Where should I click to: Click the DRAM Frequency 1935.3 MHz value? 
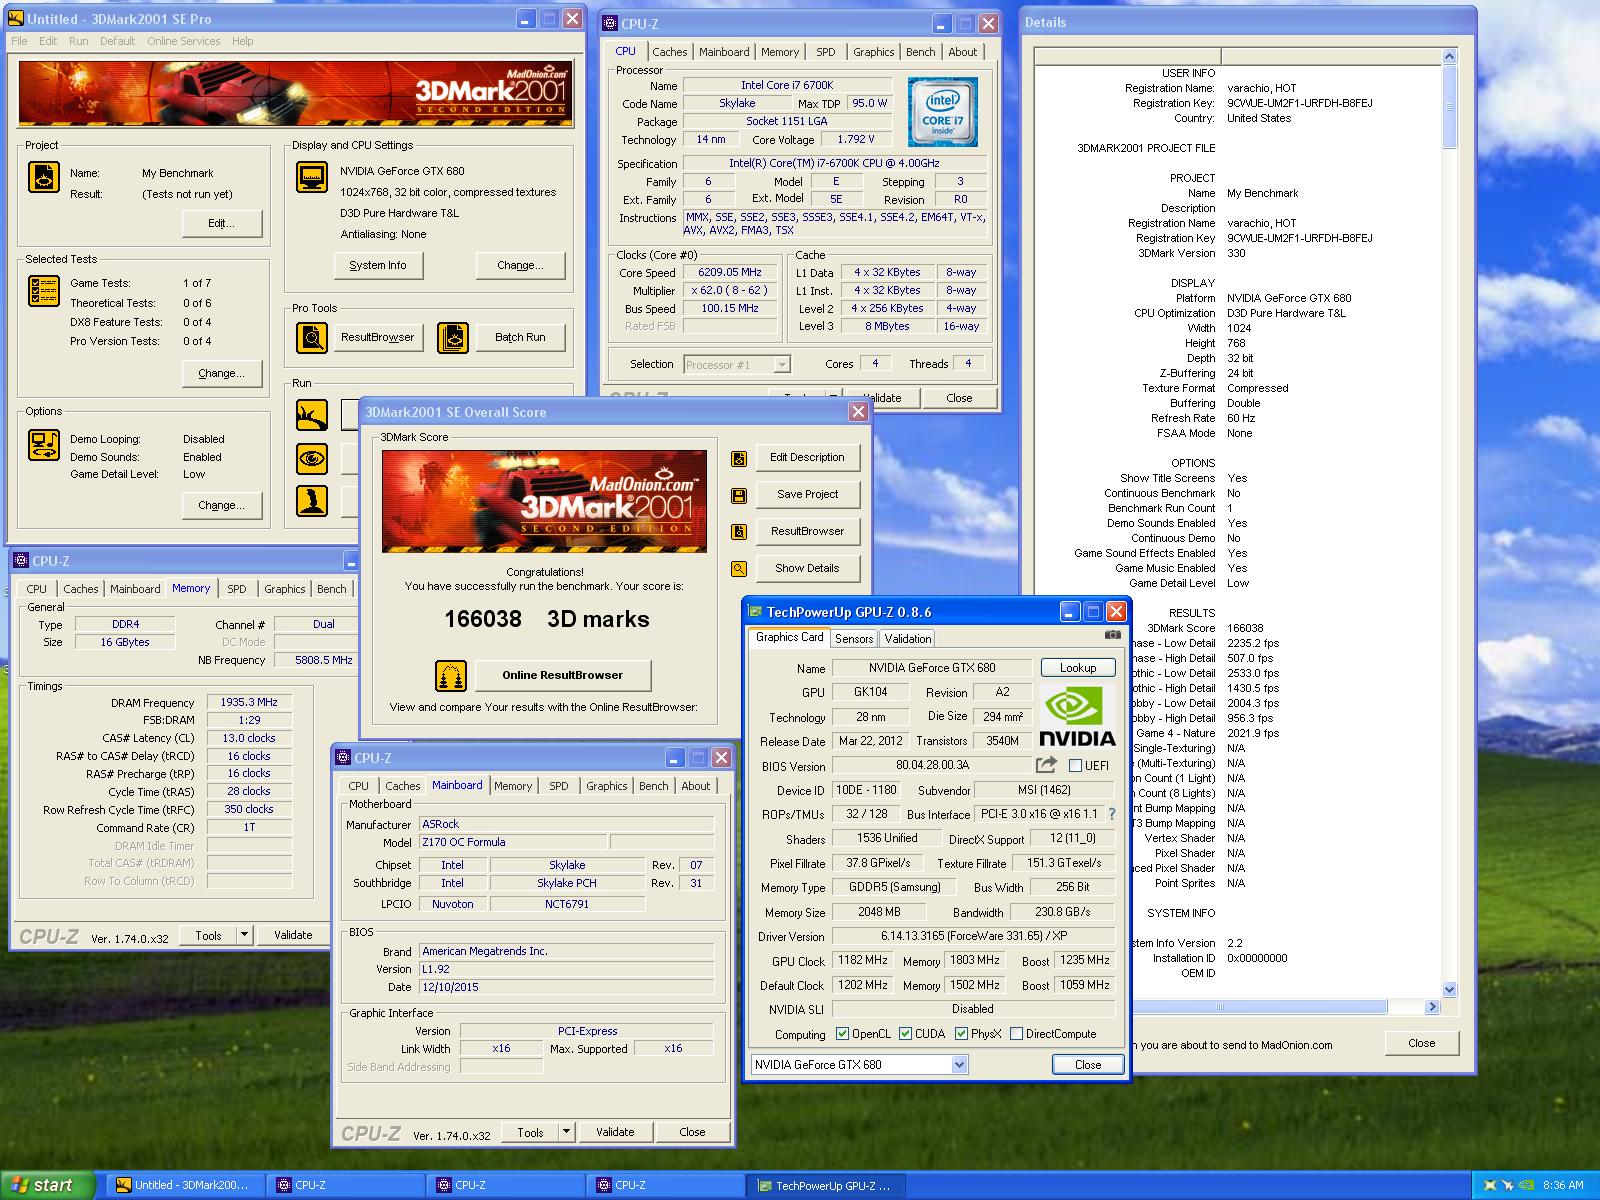250,703
